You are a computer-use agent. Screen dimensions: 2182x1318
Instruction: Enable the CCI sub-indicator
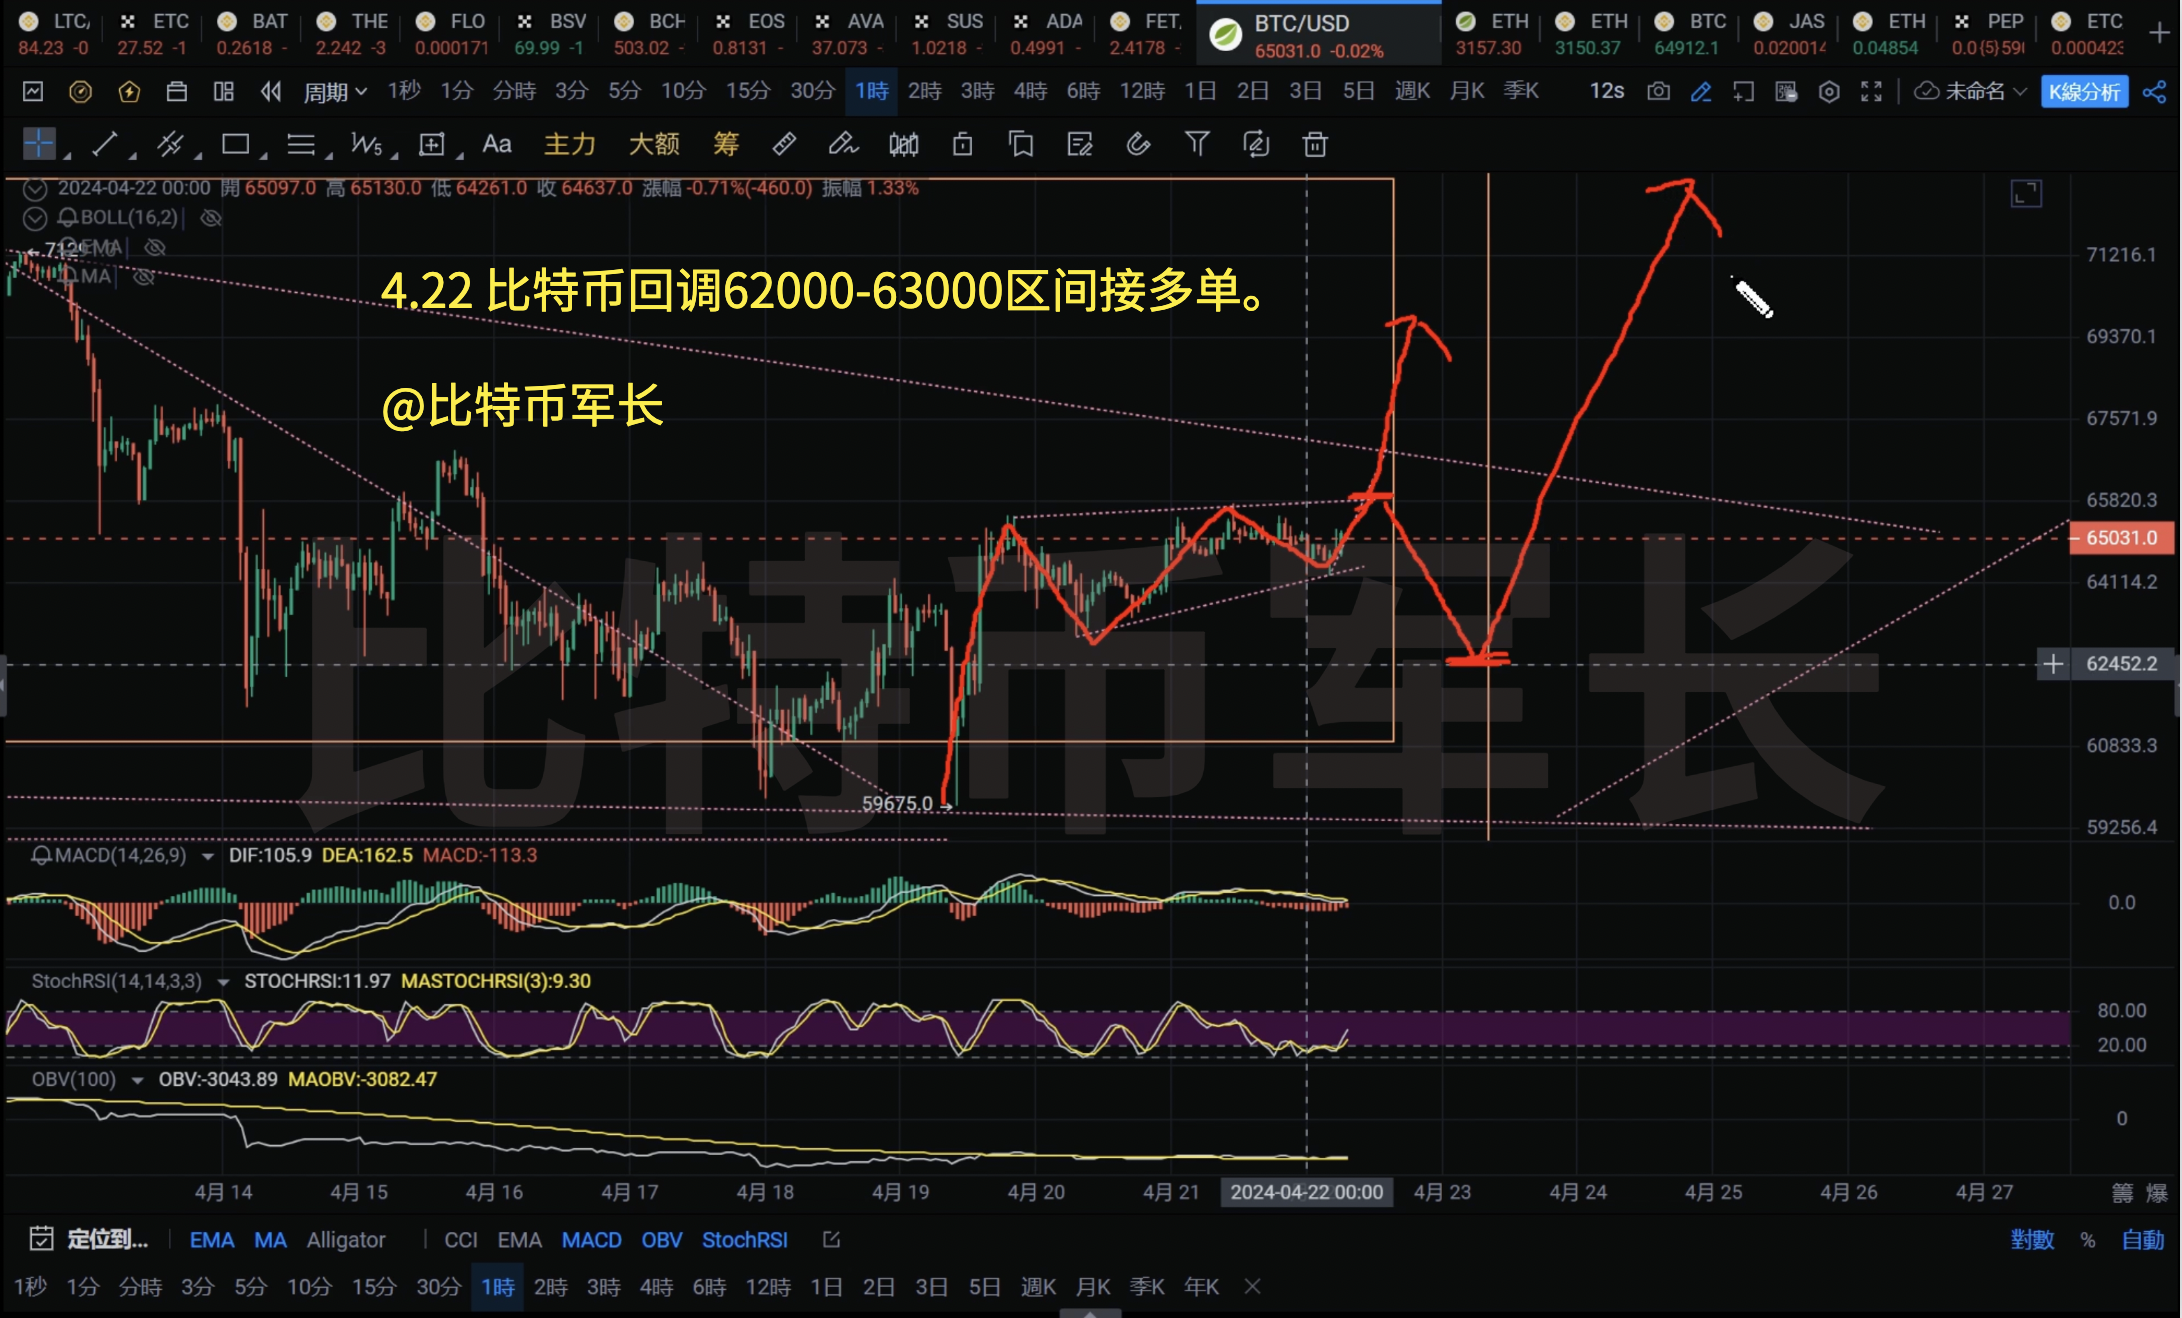coord(460,1240)
